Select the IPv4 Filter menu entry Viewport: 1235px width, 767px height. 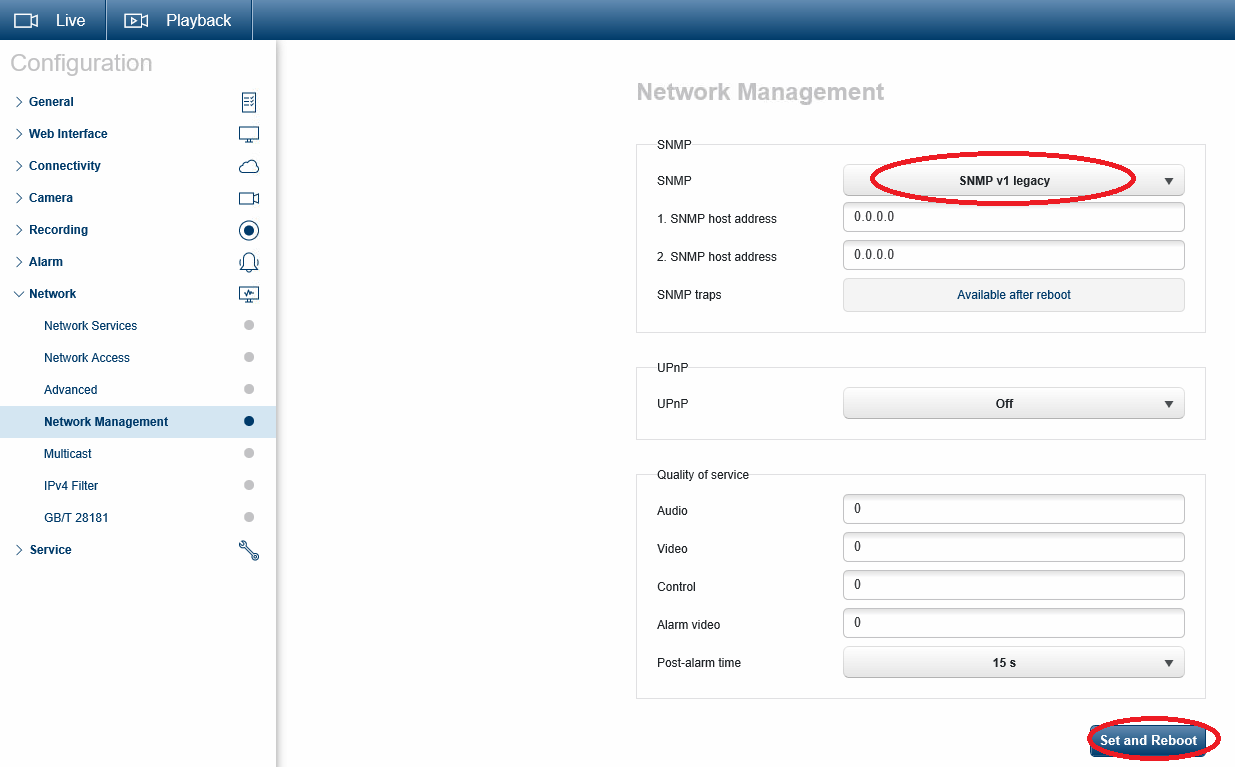(71, 486)
